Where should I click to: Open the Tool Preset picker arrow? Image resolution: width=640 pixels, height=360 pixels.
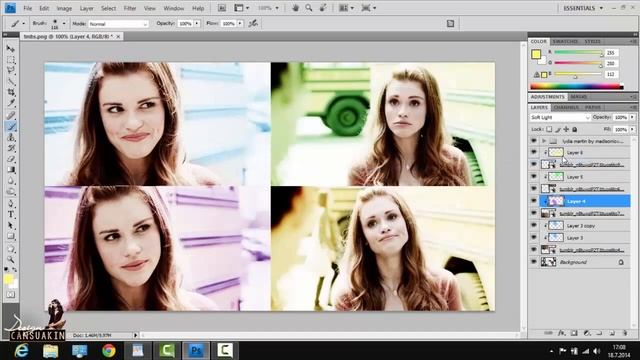(24, 24)
